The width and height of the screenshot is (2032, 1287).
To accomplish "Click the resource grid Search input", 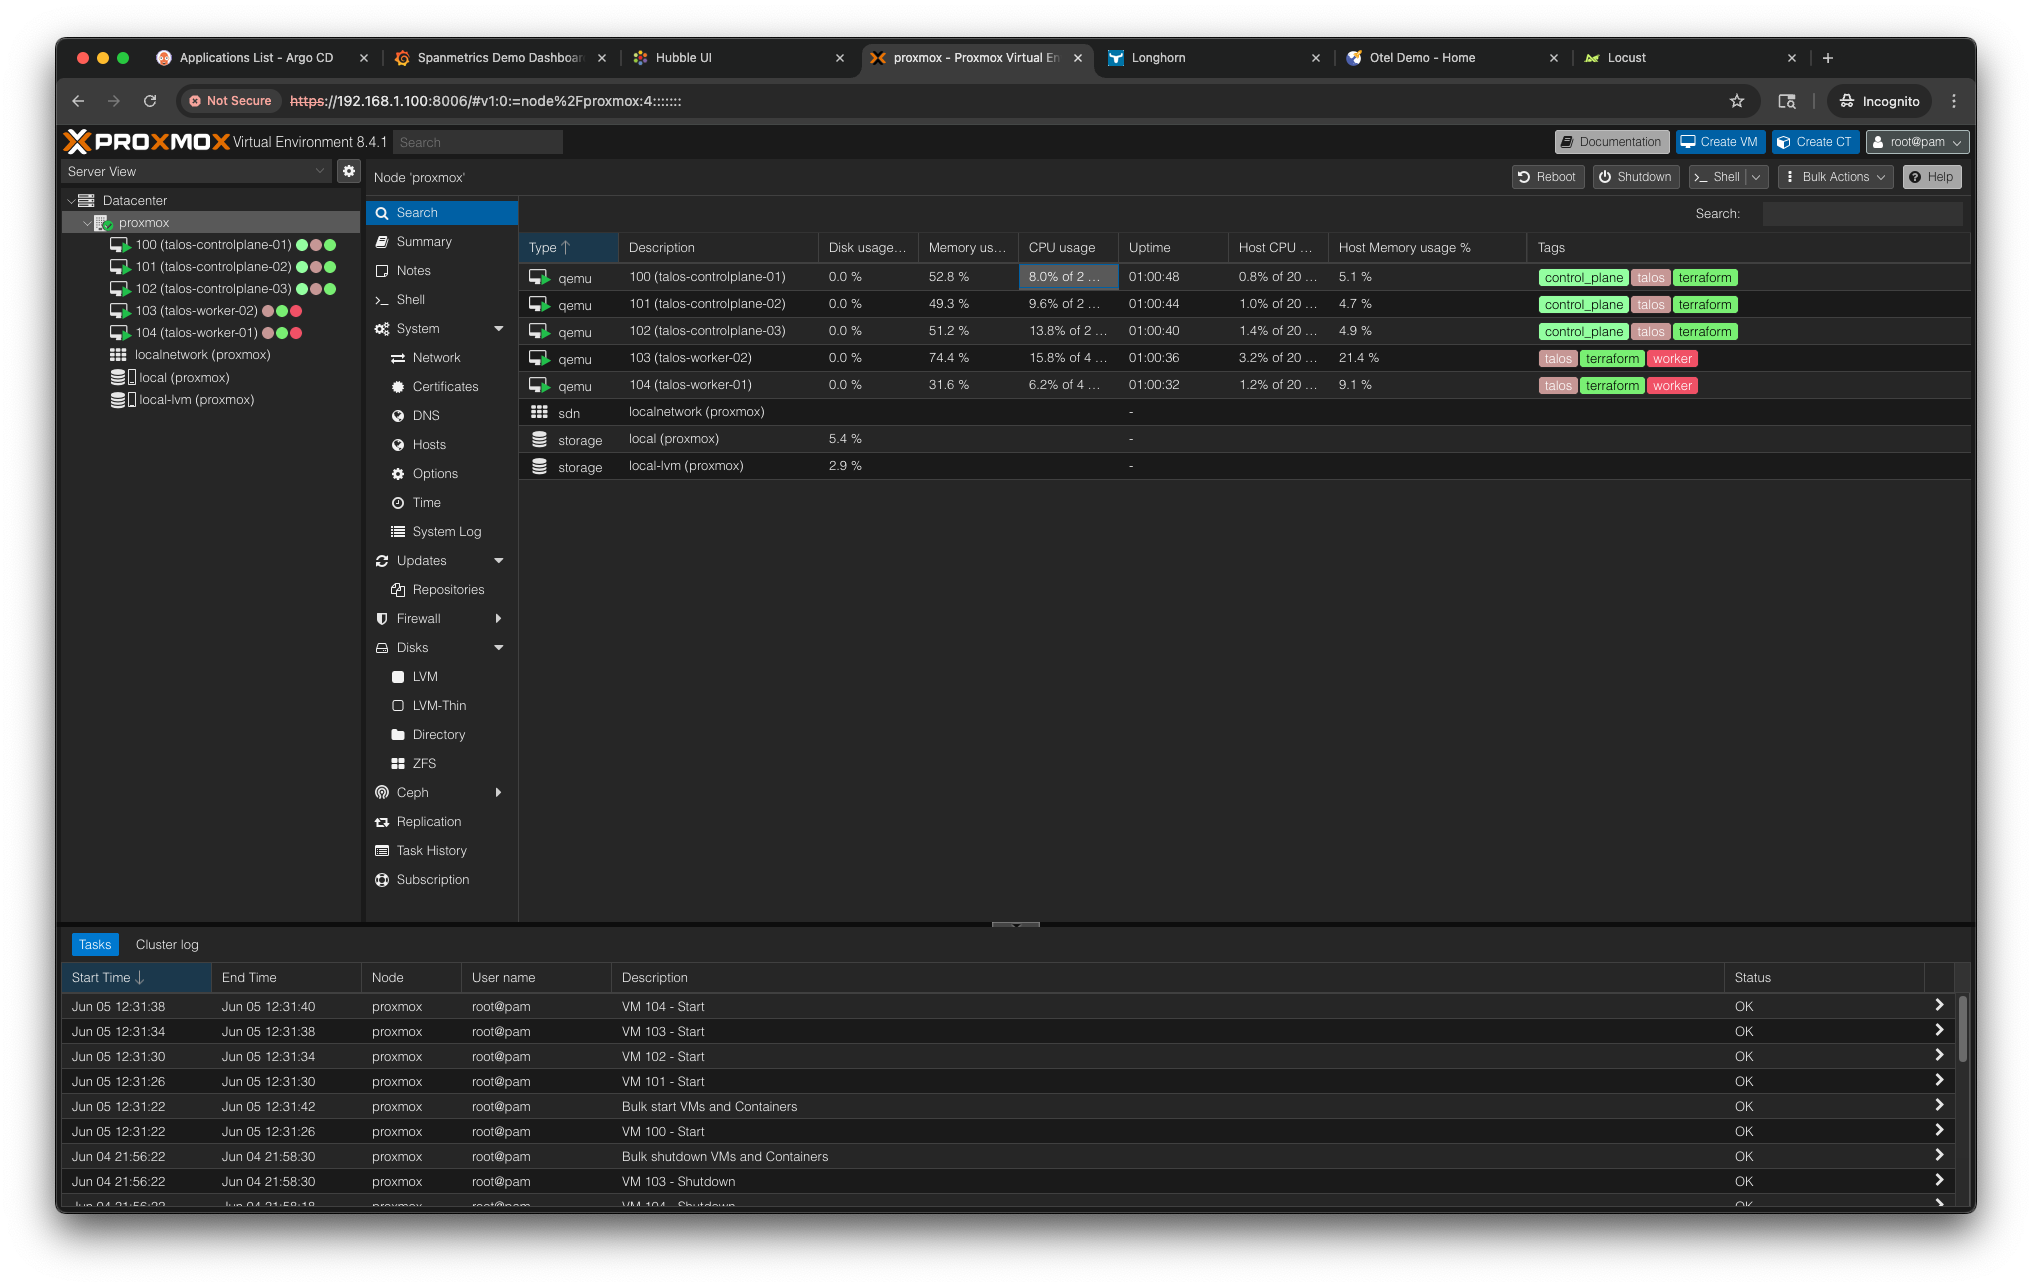I will [x=1862, y=214].
